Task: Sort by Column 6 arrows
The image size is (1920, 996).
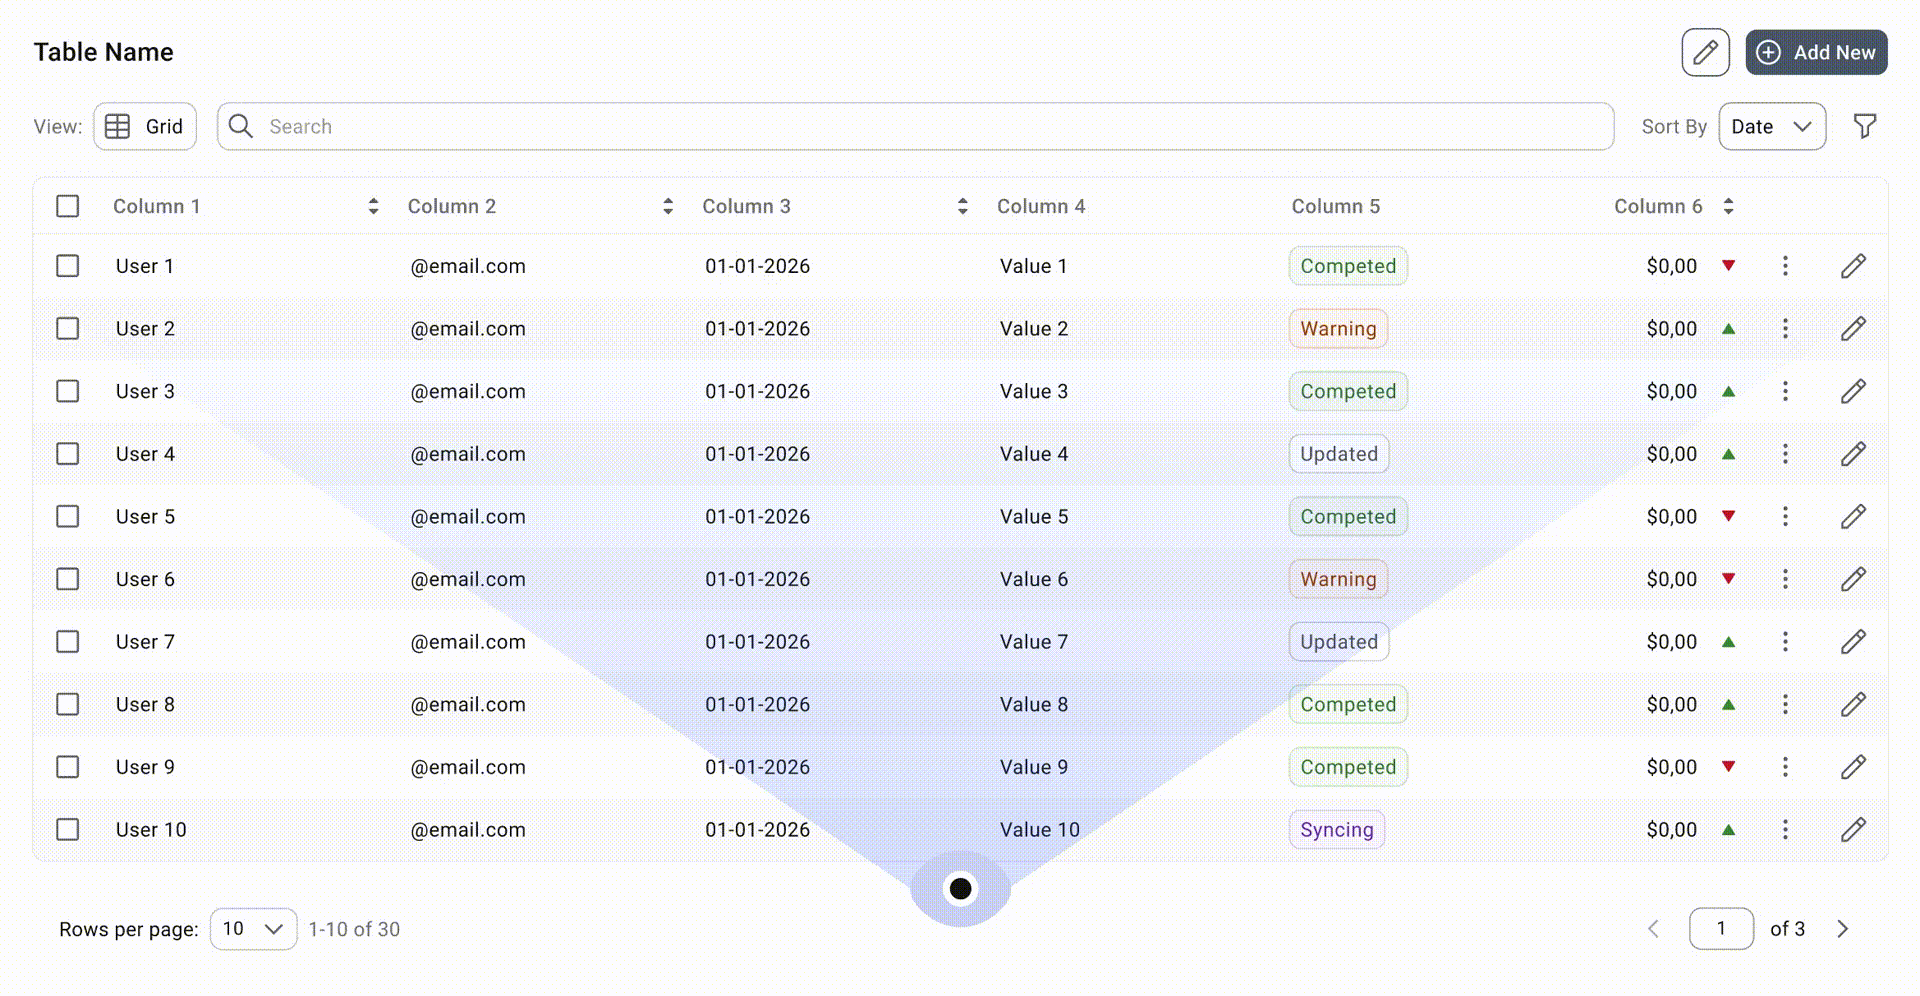Action: (x=1728, y=206)
